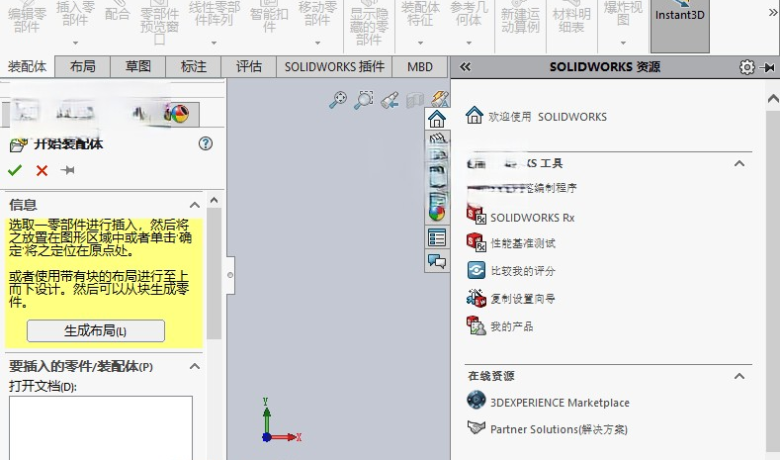Switch to the 装配体 ribbon tab
780x460 pixels.
coord(27,67)
